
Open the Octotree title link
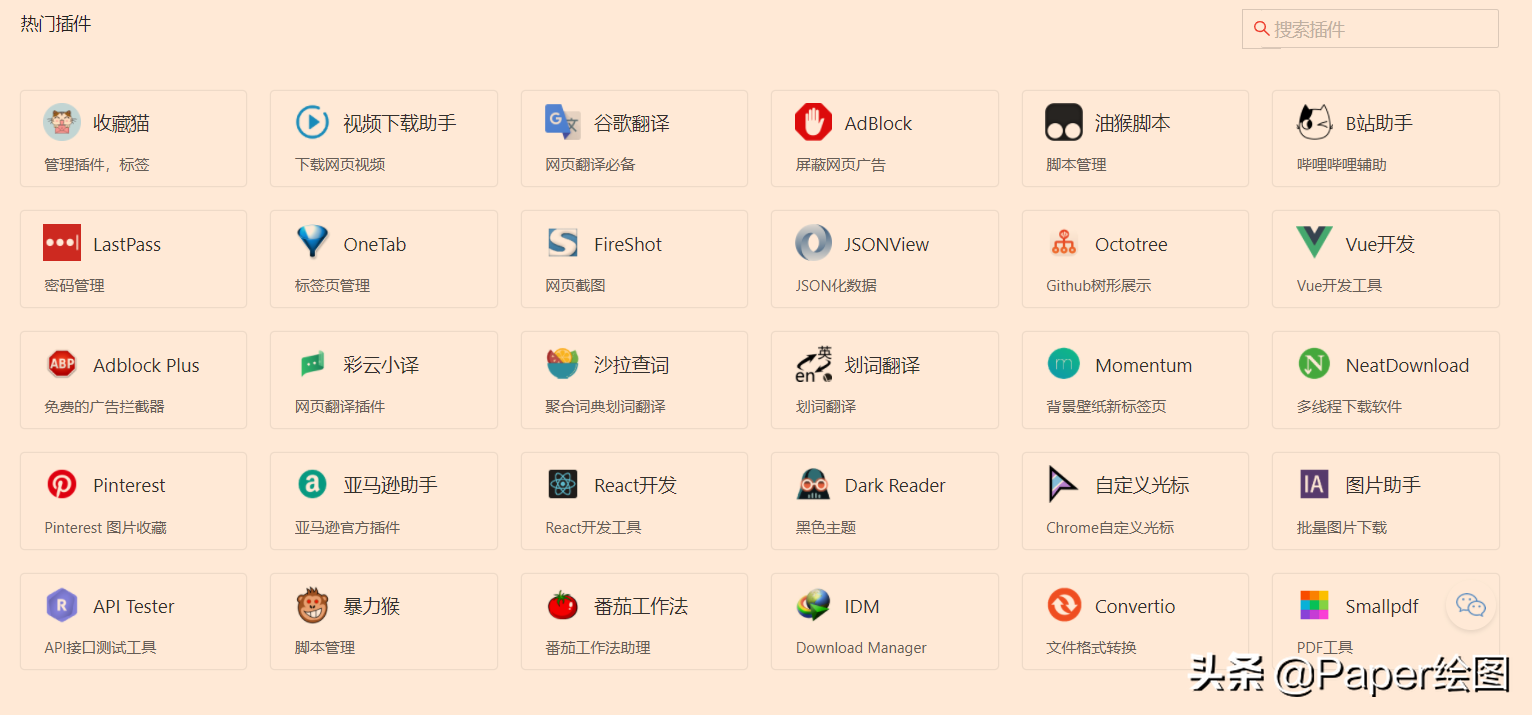(1131, 245)
